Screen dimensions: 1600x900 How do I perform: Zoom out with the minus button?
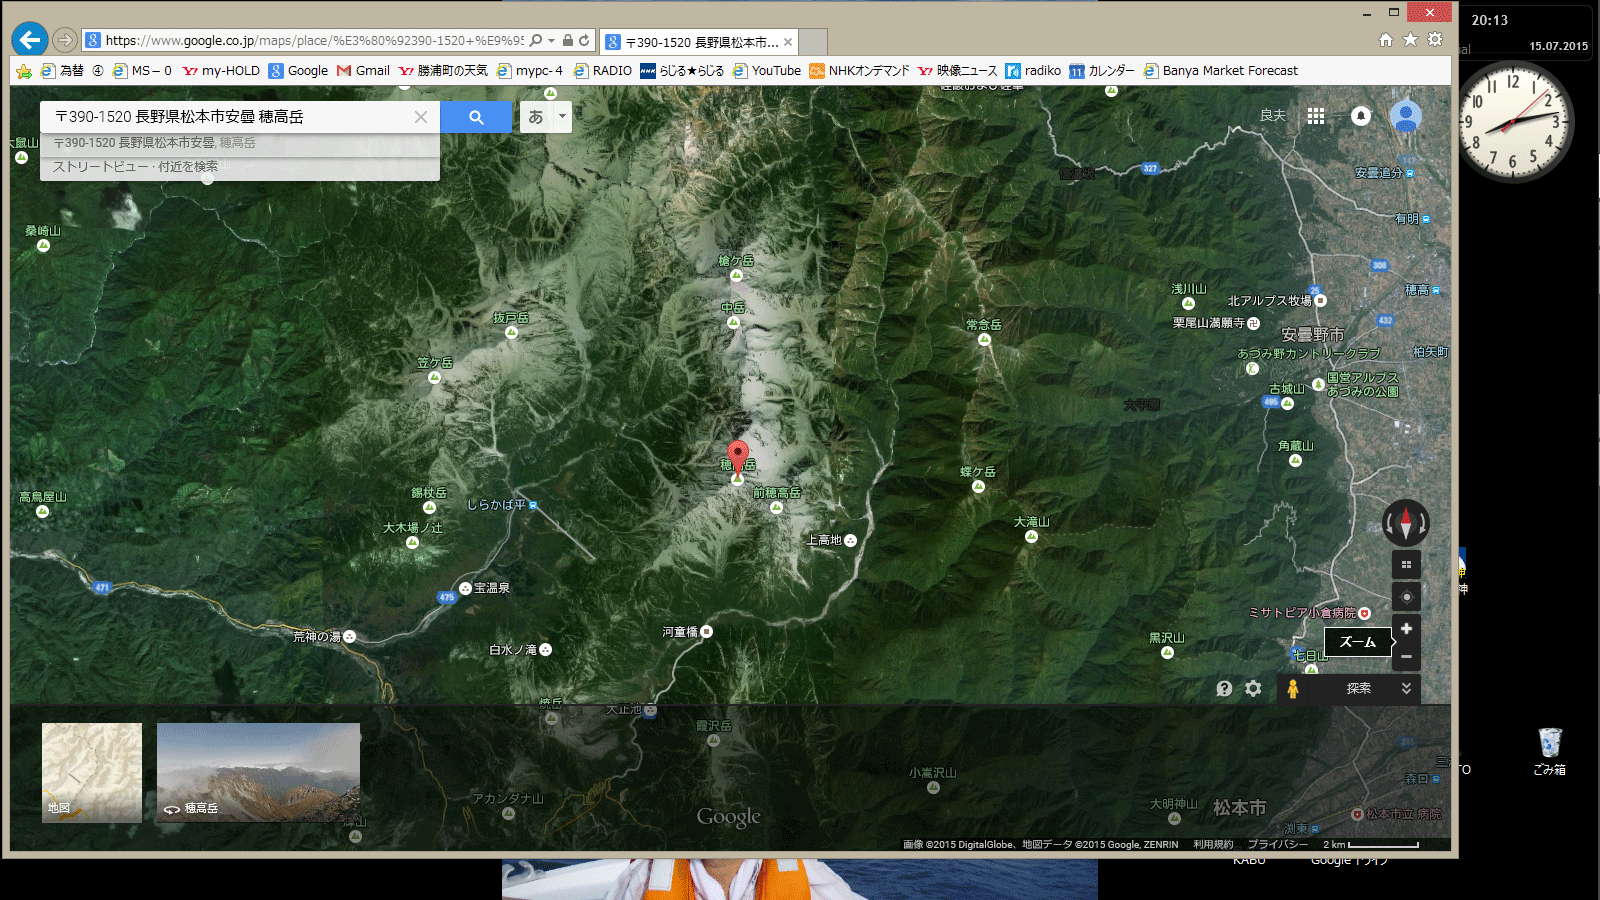[1406, 657]
